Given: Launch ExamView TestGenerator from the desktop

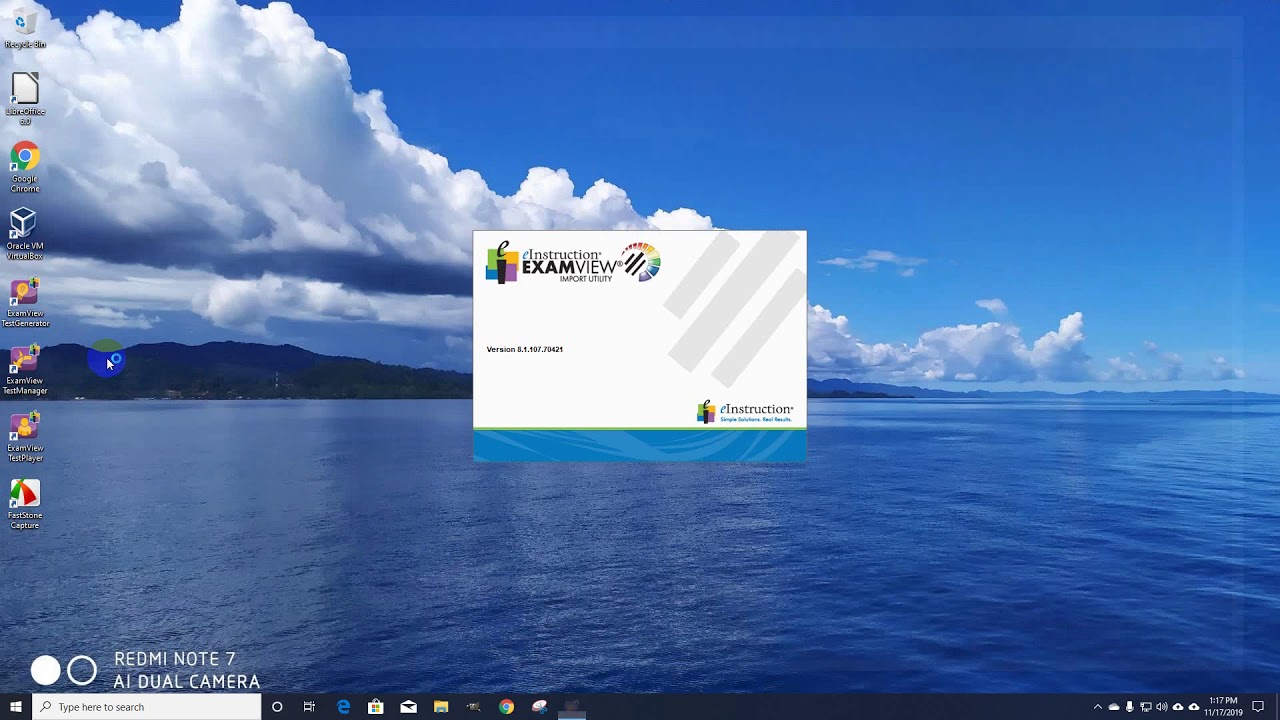Looking at the screenshot, I should 25,302.
